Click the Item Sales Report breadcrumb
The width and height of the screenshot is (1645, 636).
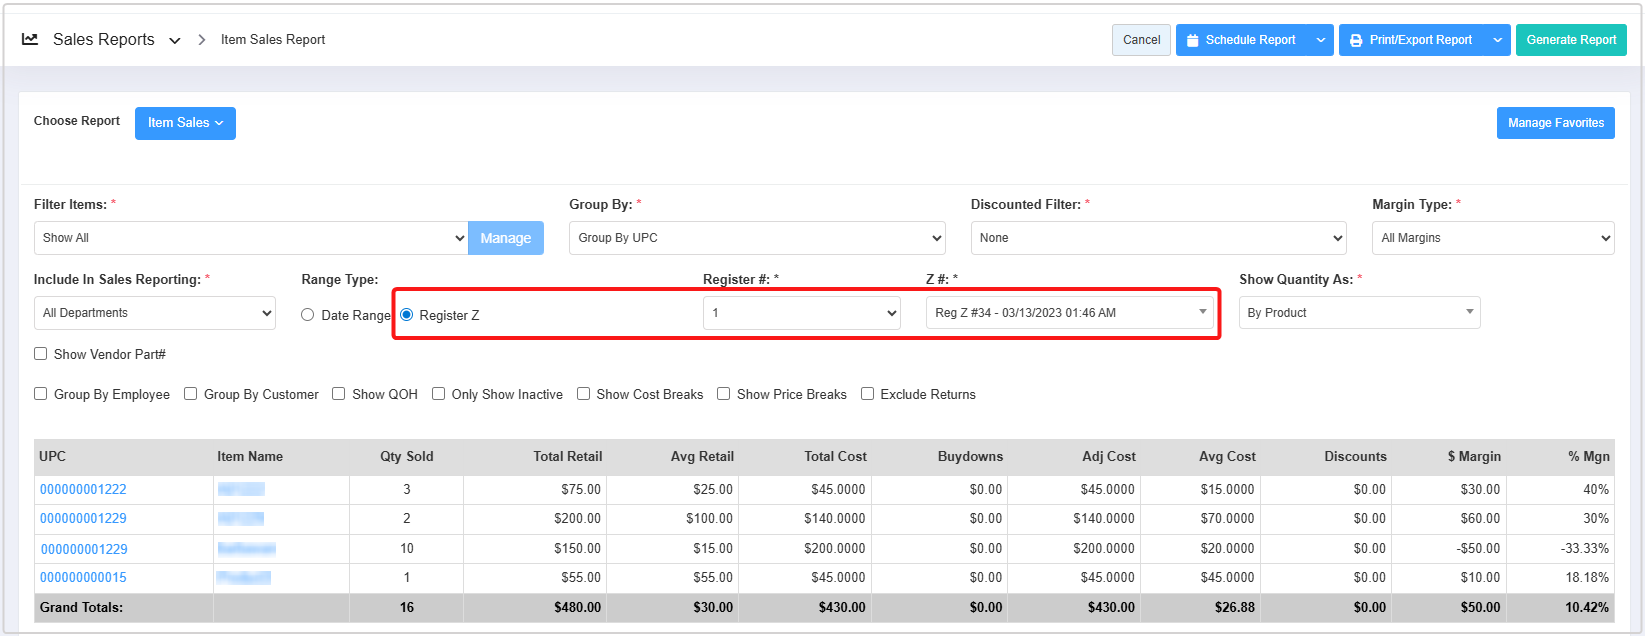[273, 40]
